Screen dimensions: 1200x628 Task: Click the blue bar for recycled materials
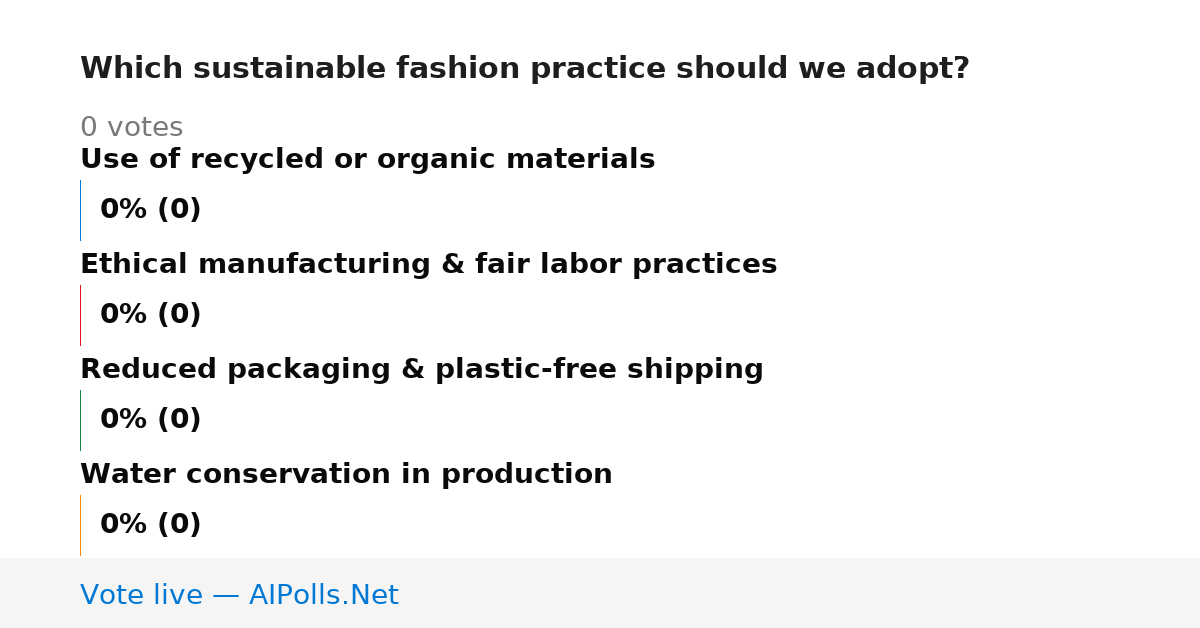(80, 210)
